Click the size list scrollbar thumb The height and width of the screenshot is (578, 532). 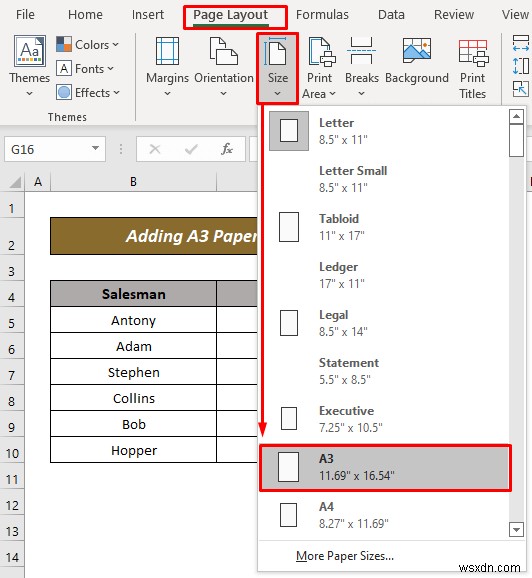click(x=517, y=140)
